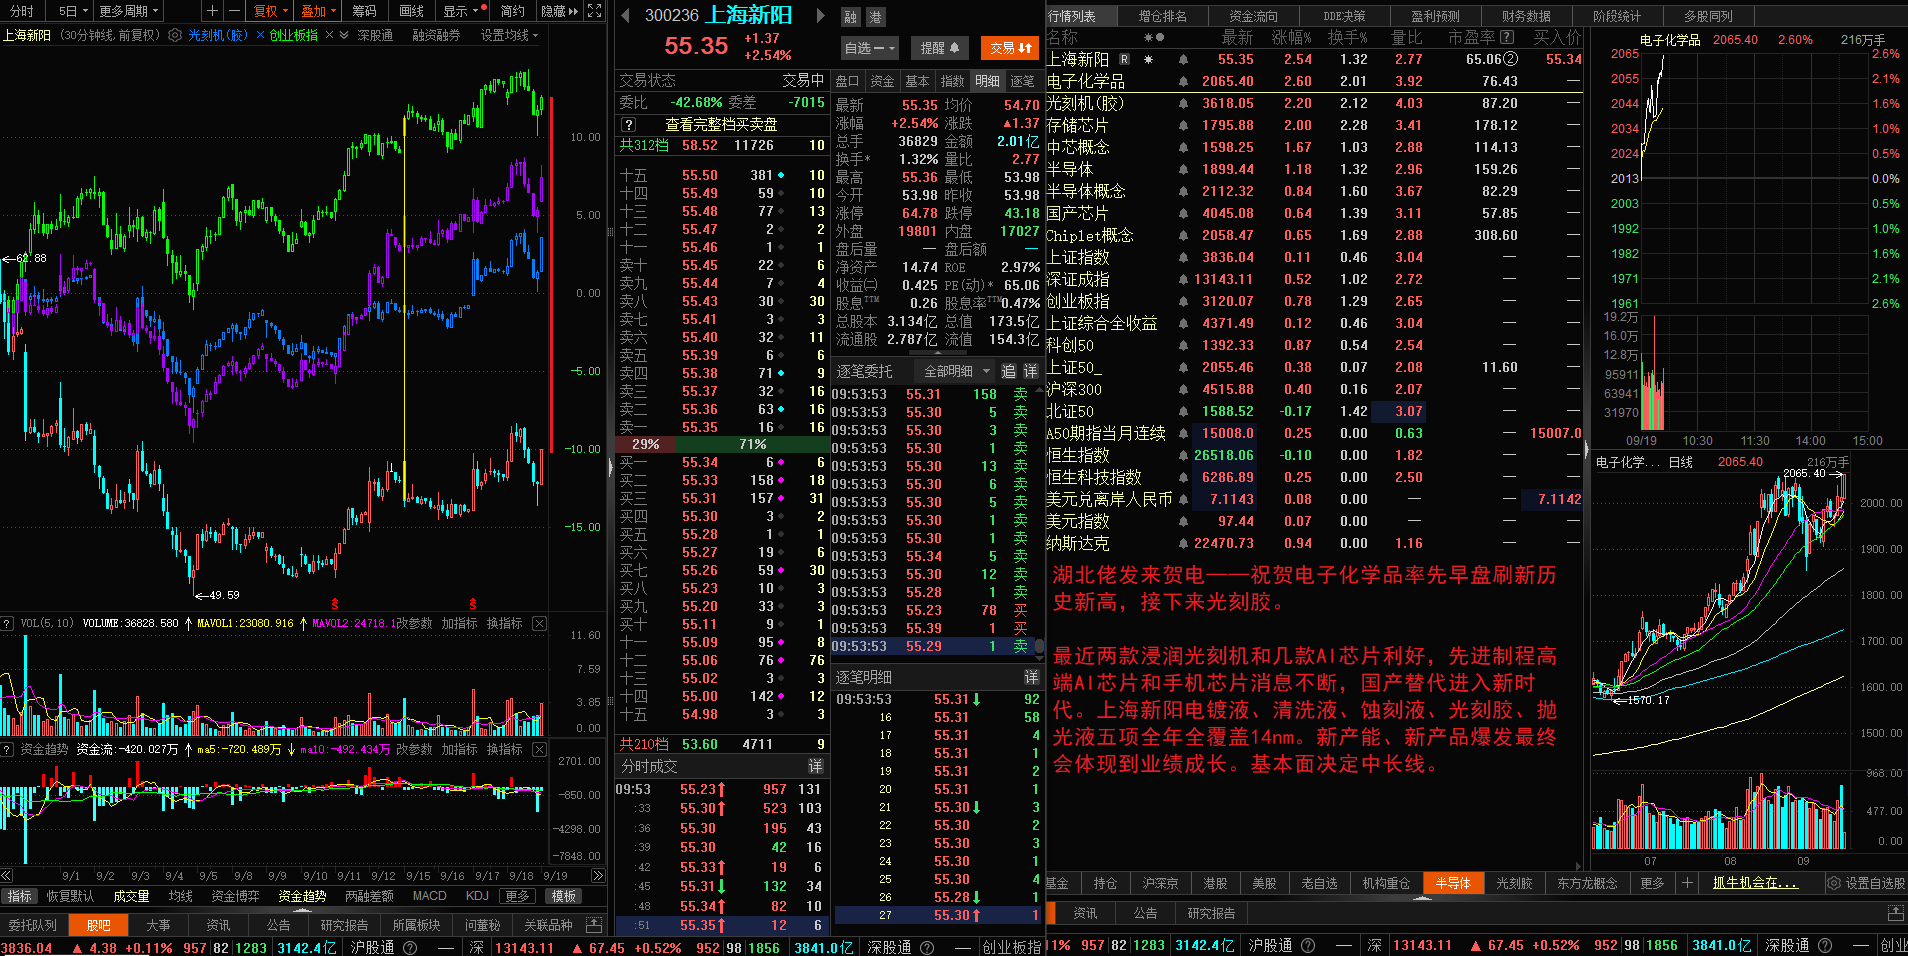Open chart settings gear beside 上海新阳 title
This screenshot has height=956, width=1908.
(x=175, y=35)
